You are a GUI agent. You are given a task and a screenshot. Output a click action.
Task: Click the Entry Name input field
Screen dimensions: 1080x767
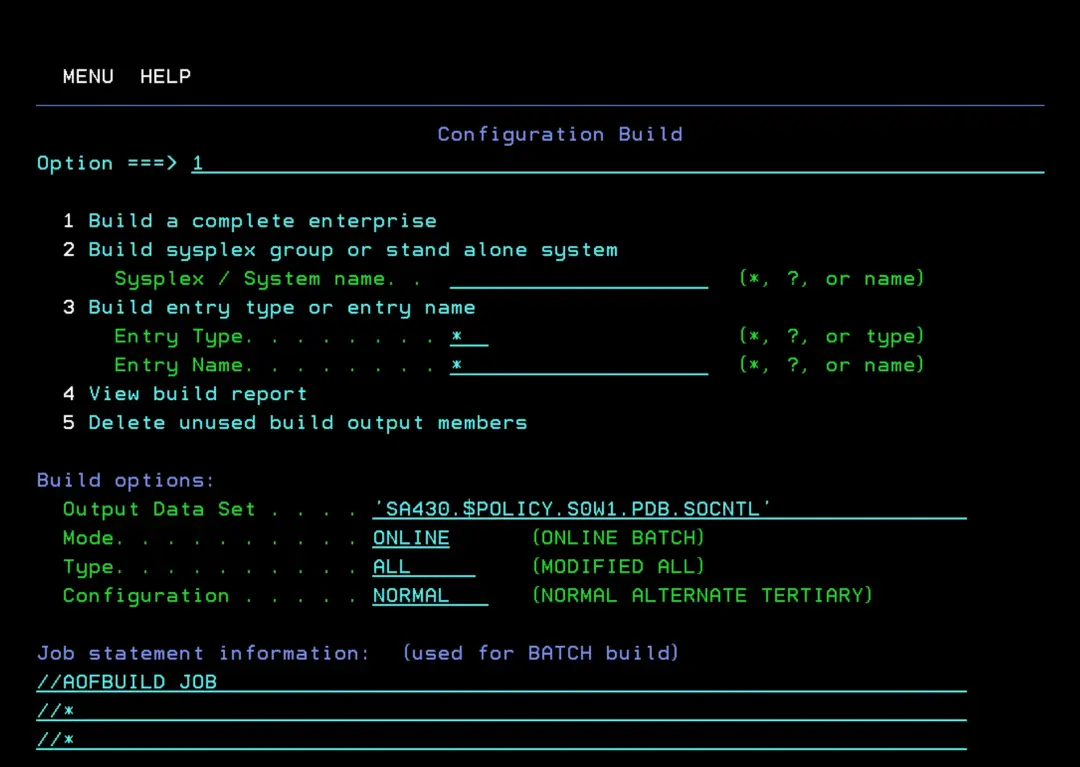579,366
